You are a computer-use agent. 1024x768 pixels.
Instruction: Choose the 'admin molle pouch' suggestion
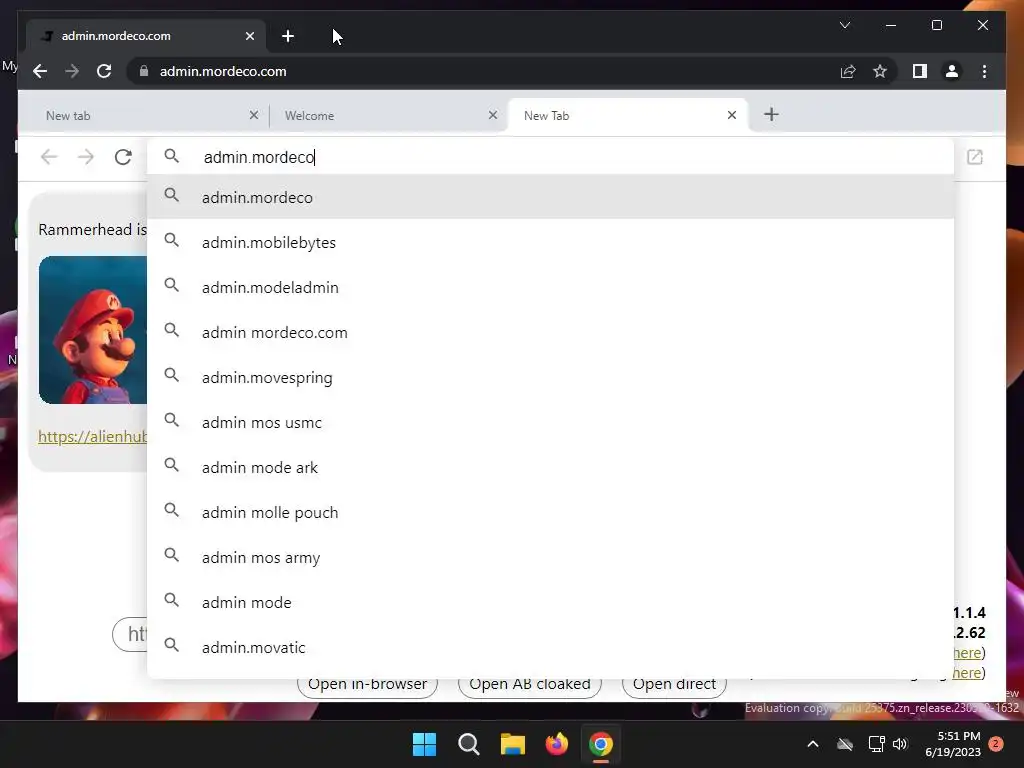click(x=550, y=513)
